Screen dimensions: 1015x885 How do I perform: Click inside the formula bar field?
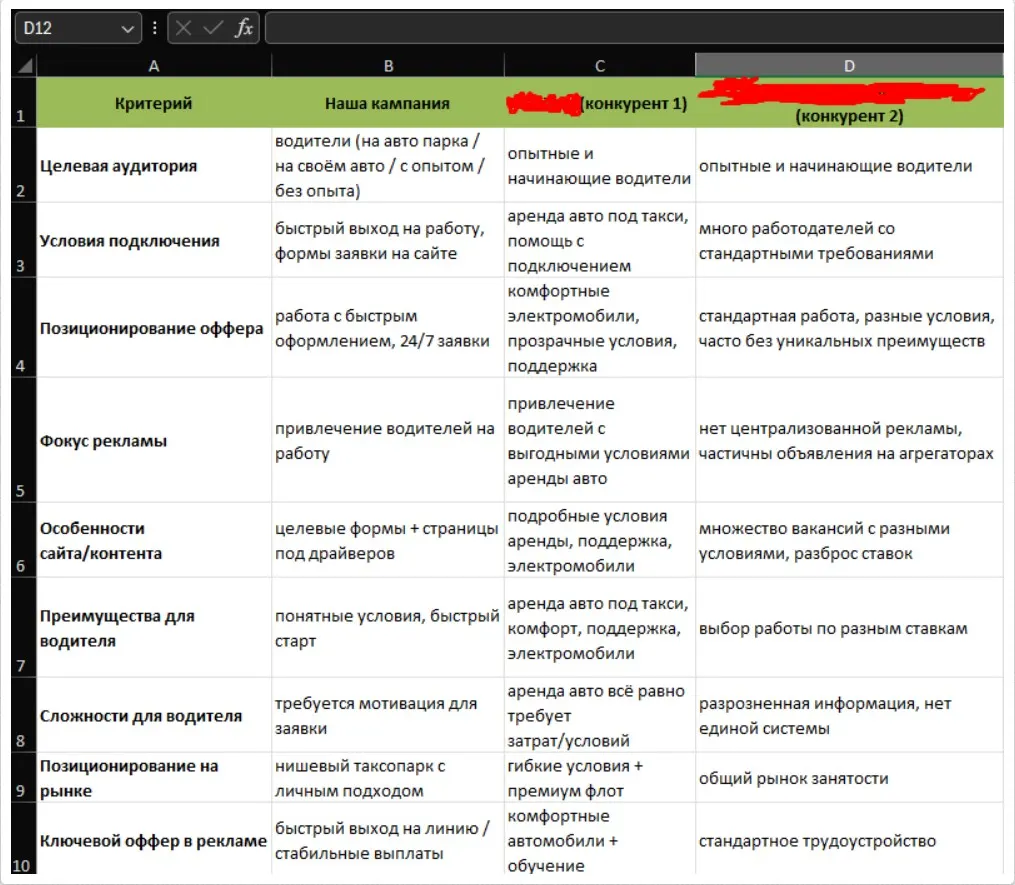[634, 28]
